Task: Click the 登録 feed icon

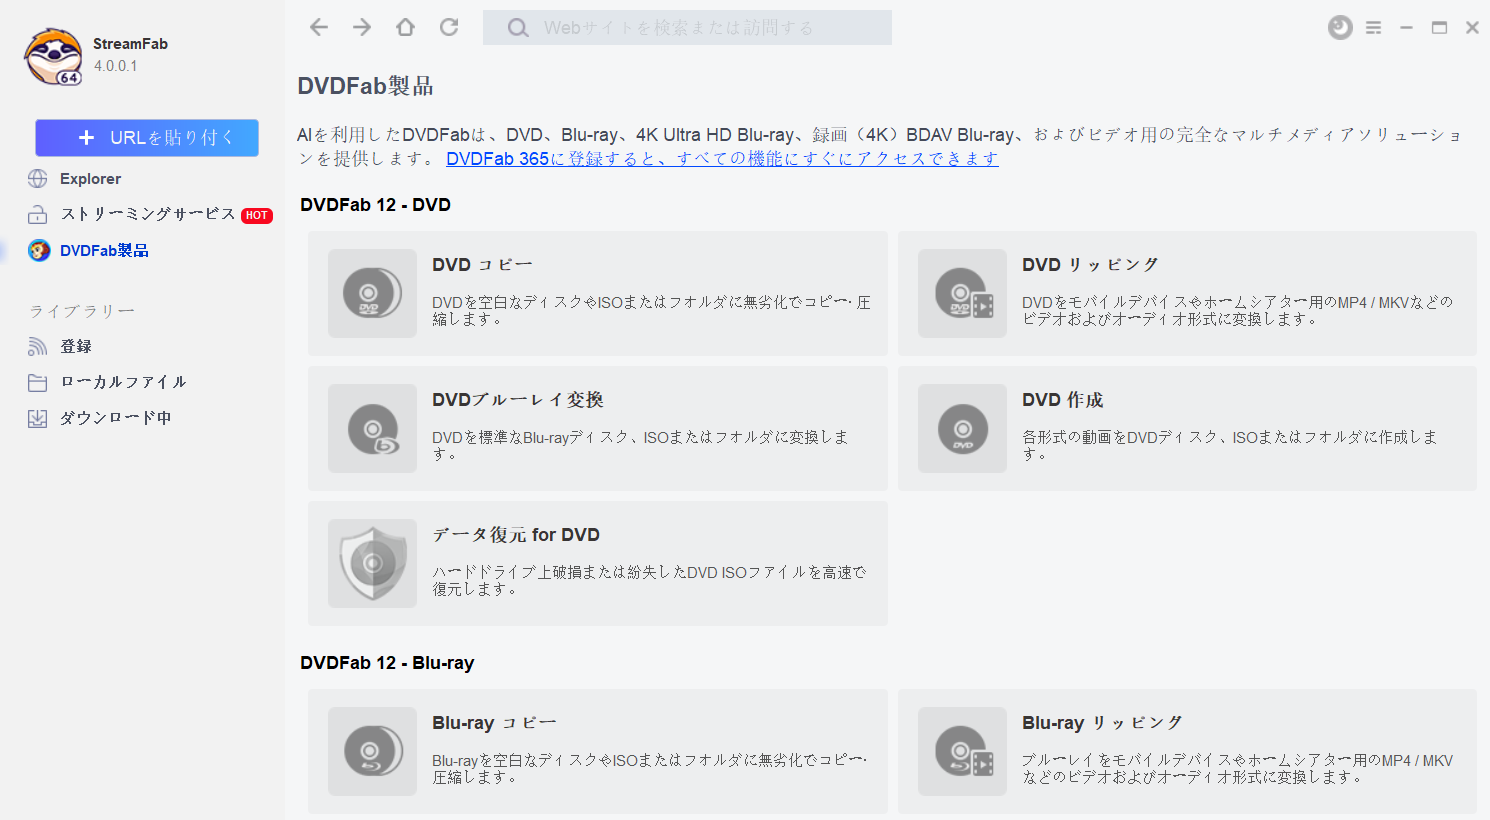Action: 38,346
